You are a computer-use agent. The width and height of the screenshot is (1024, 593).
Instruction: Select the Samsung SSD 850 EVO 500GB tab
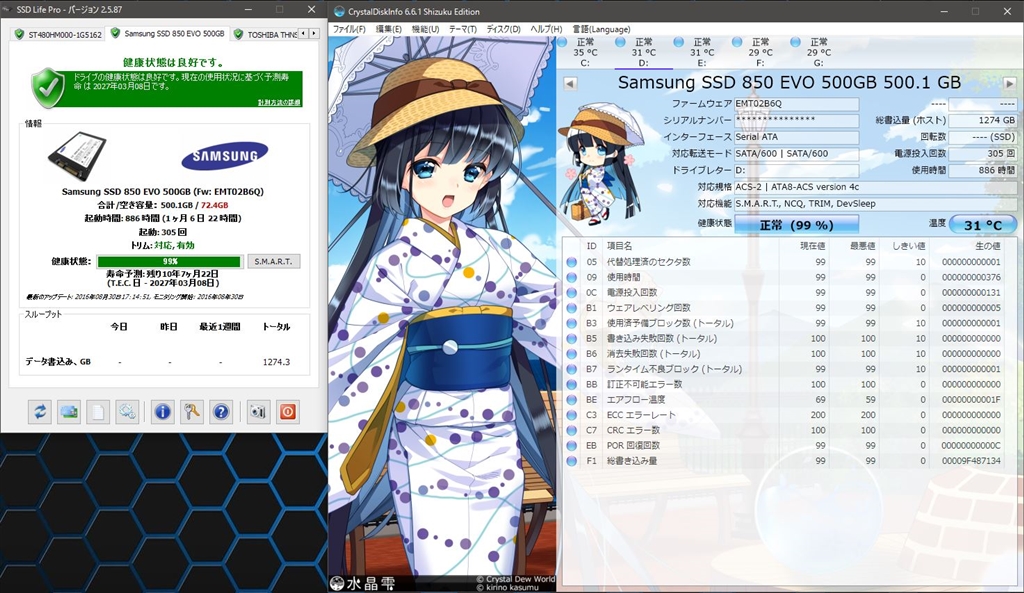coord(168,33)
